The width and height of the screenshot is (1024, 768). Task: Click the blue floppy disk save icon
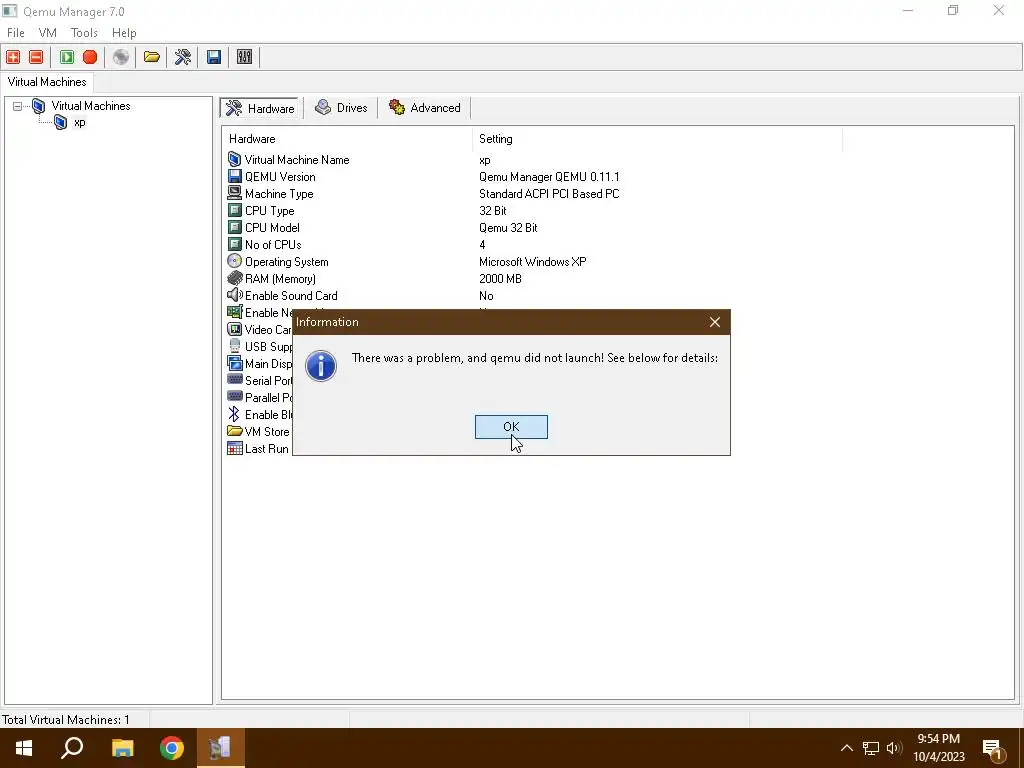pos(214,57)
